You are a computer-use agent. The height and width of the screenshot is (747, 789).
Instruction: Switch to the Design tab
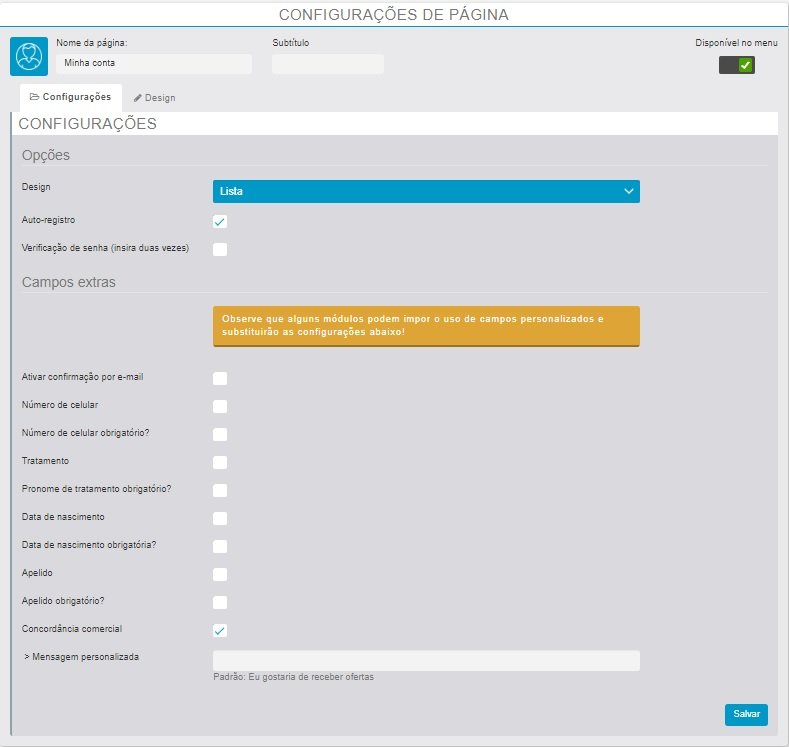pyautogui.click(x=155, y=98)
